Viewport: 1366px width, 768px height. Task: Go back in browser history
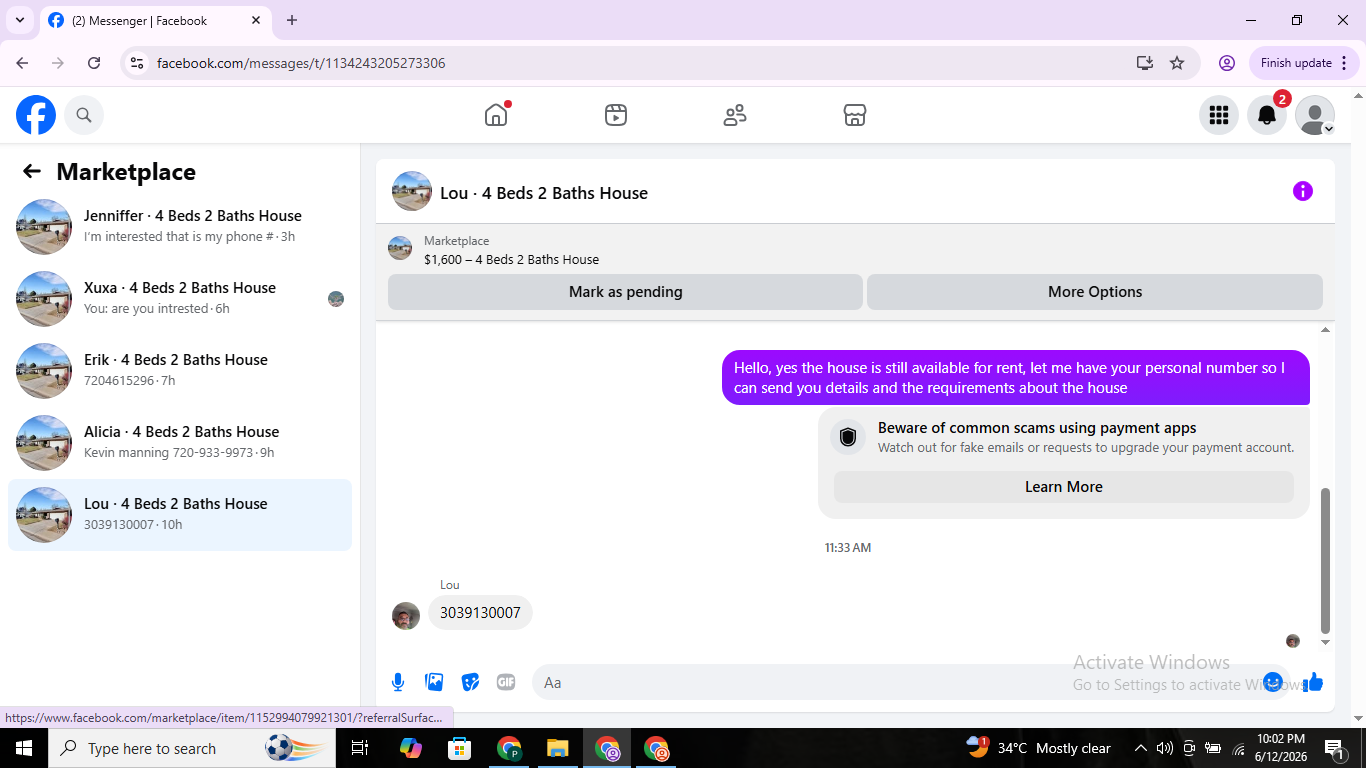click(22, 63)
